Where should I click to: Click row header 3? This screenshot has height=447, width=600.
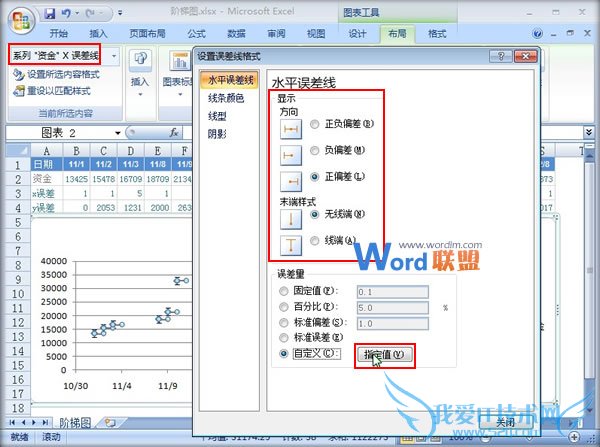18,193
